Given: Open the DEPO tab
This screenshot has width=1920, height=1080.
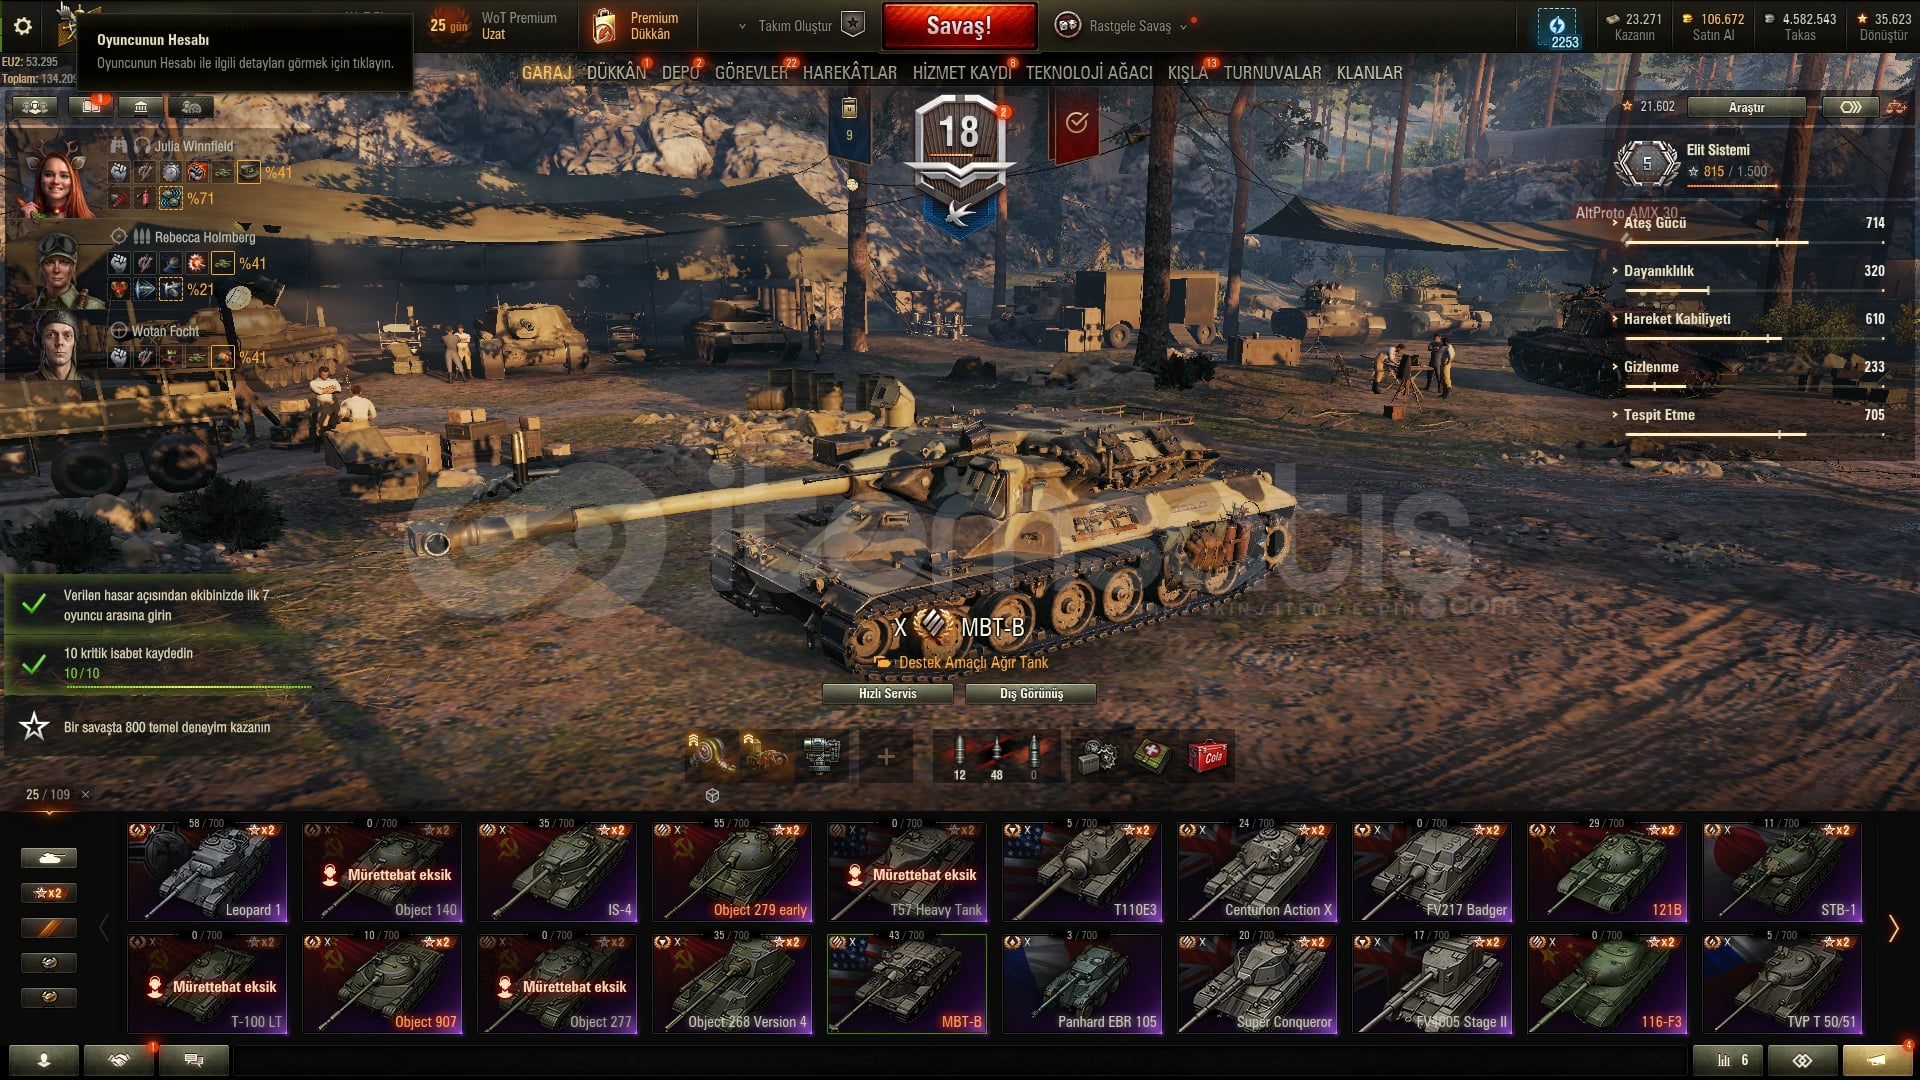Looking at the screenshot, I should [x=681, y=72].
